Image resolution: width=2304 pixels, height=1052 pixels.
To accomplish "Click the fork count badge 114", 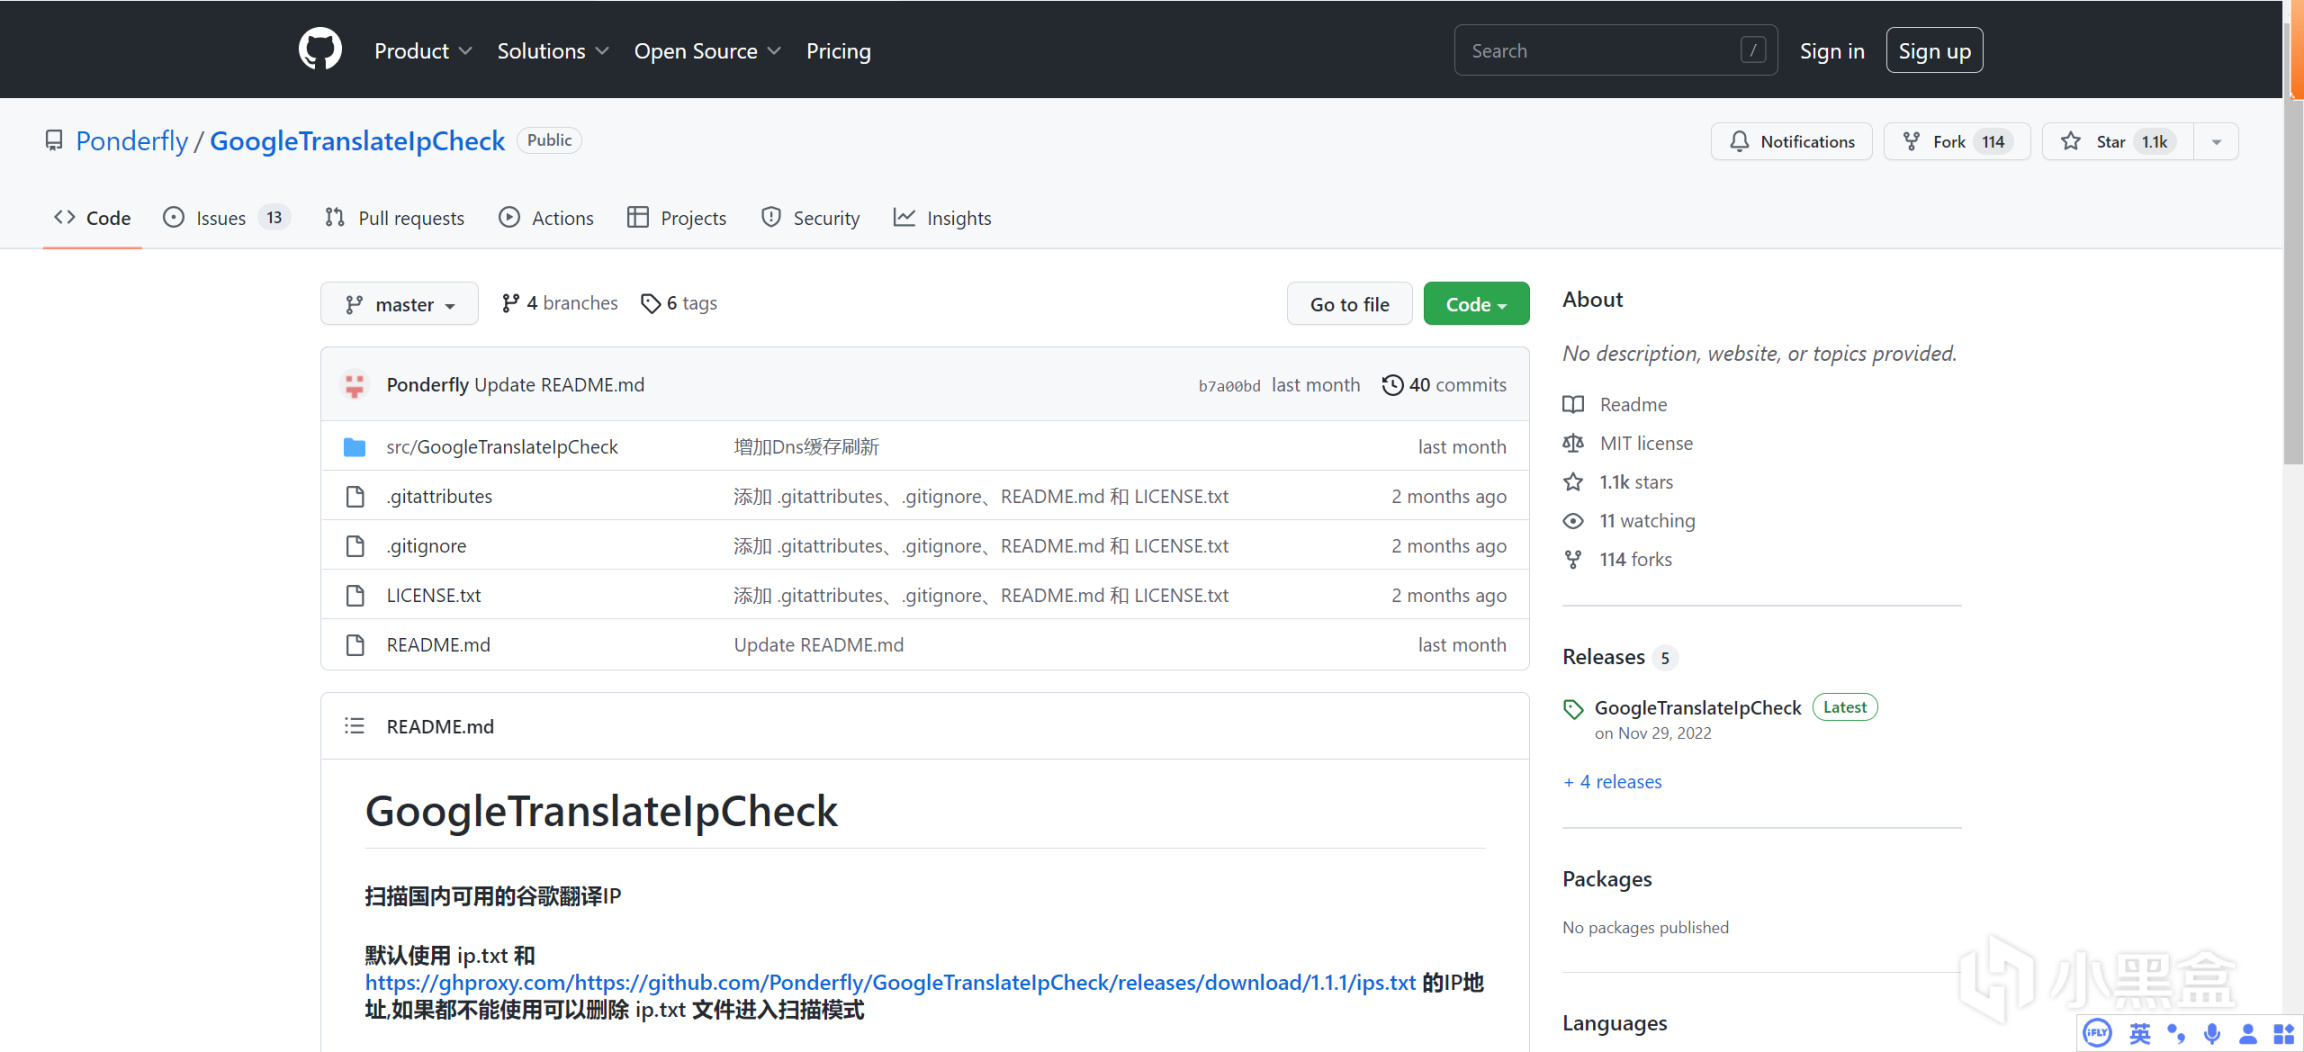I will pyautogui.click(x=1993, y=142).
